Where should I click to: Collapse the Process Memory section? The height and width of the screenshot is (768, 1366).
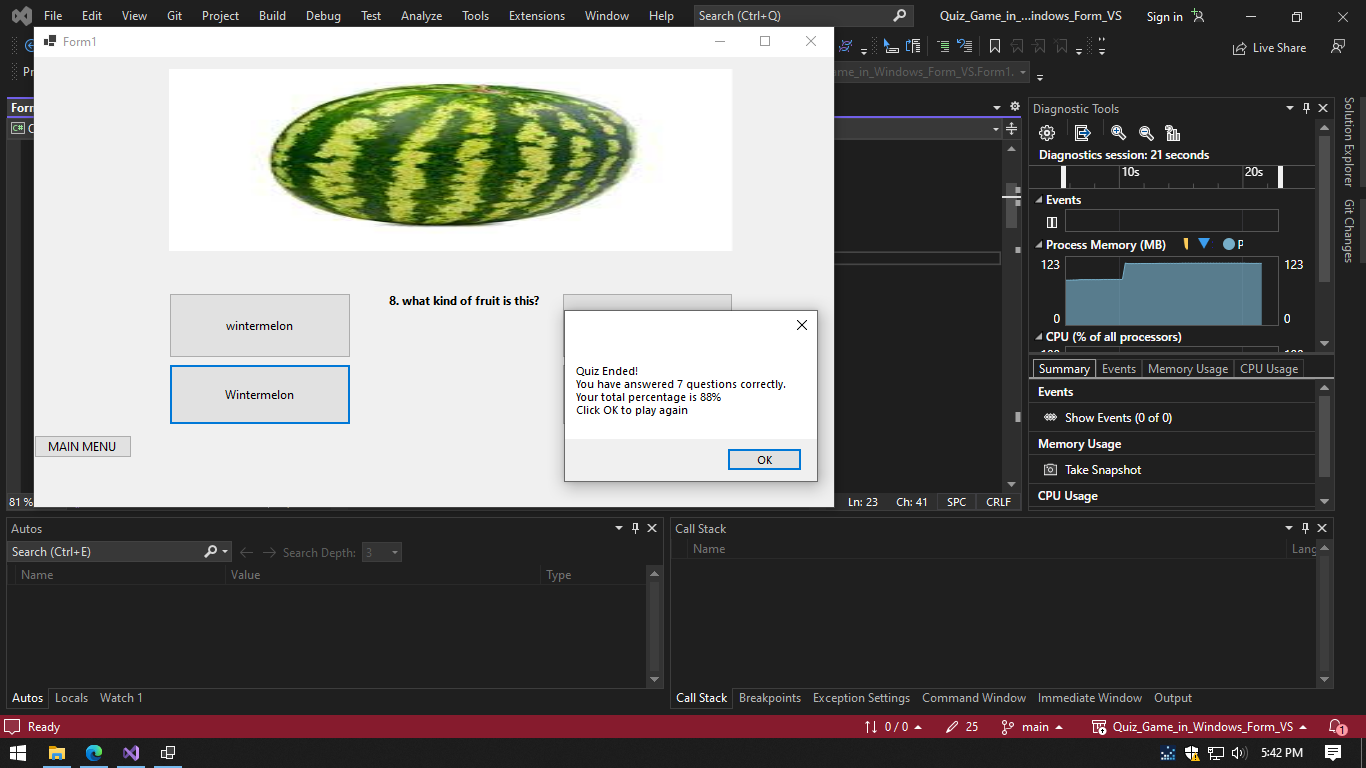coord(1037,244)
